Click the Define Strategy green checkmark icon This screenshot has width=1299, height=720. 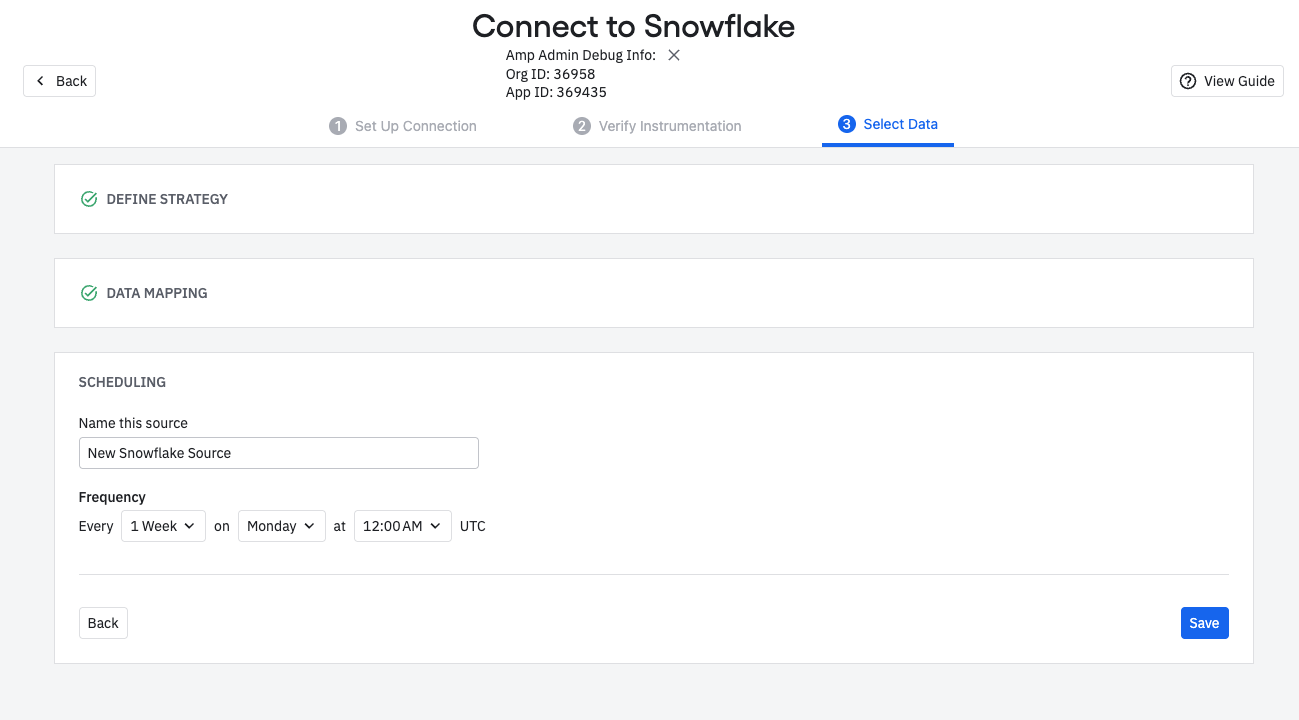tap(89, 199)
